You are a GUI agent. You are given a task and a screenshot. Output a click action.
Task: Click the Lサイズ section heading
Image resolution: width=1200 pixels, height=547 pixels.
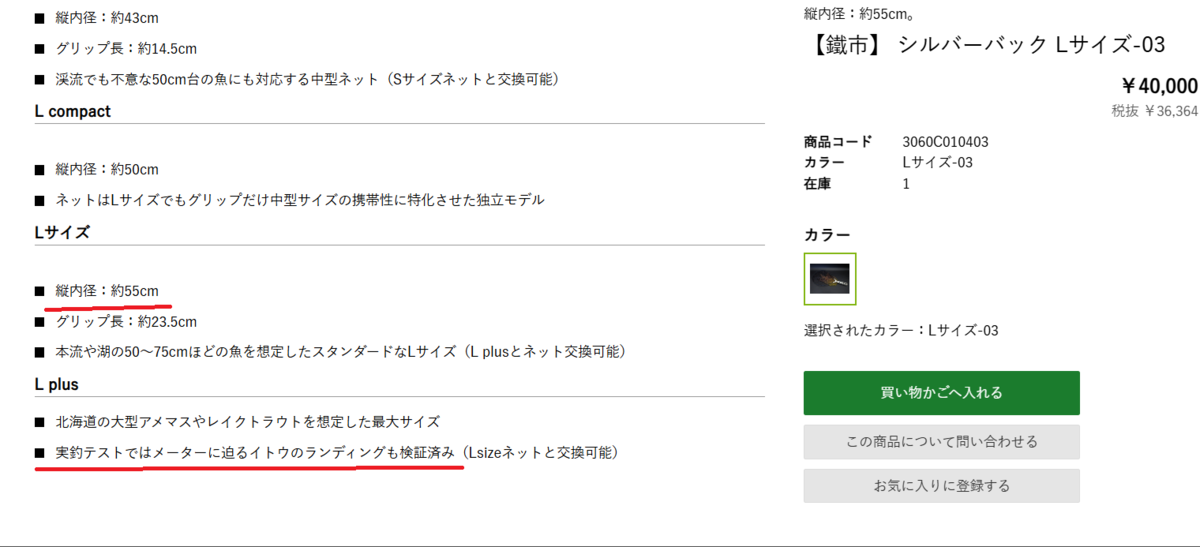pos(63,232)
